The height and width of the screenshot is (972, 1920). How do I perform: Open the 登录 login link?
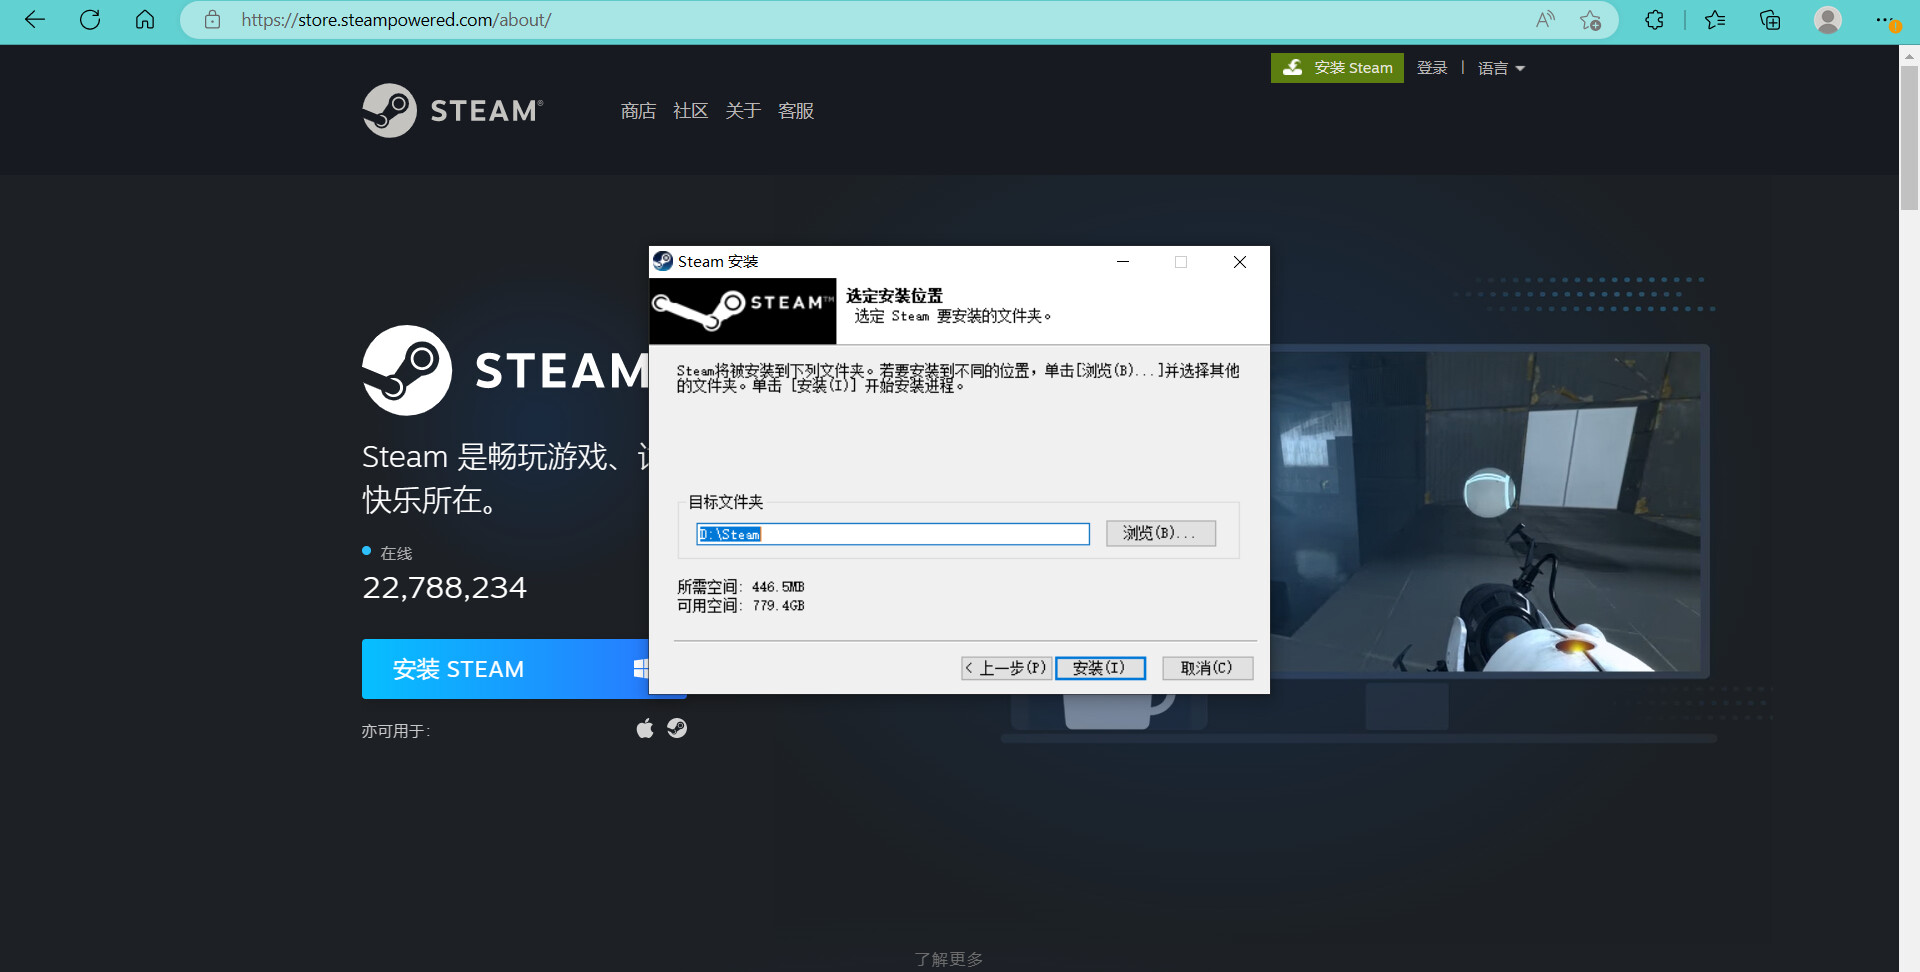[x=1432, y=68]
